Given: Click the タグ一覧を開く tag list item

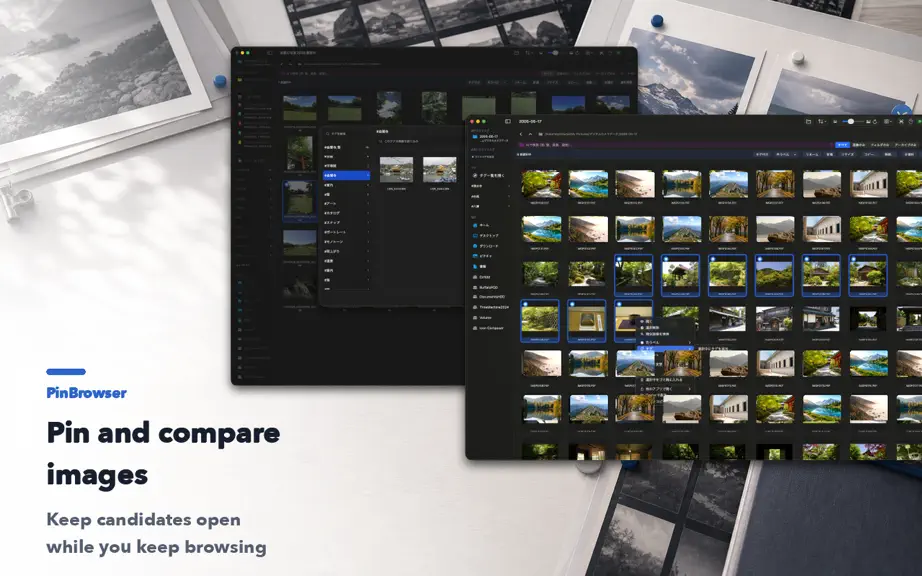Looking at the screenshot, I should [489, 175].
